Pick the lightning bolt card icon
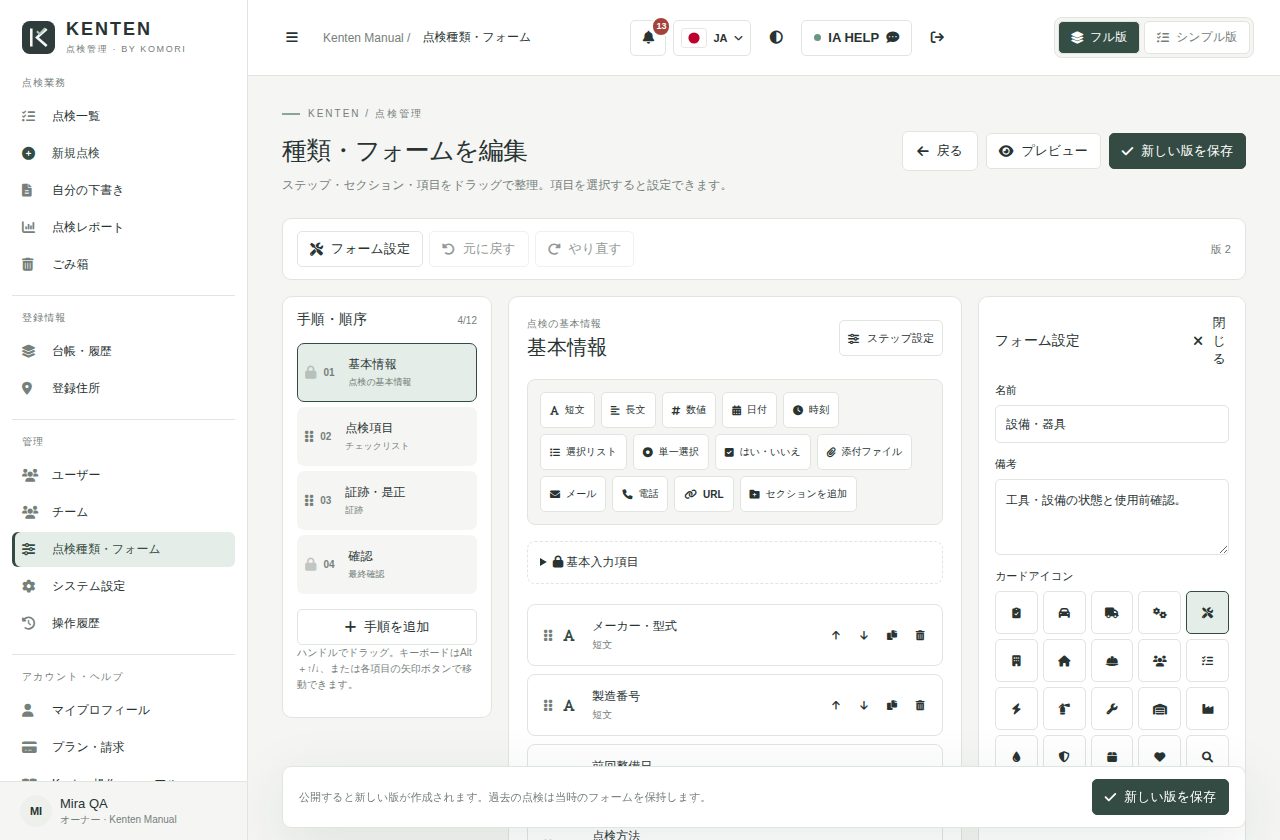The height and width of the screenshot is (840, 1280). (x=1016, y=709)
